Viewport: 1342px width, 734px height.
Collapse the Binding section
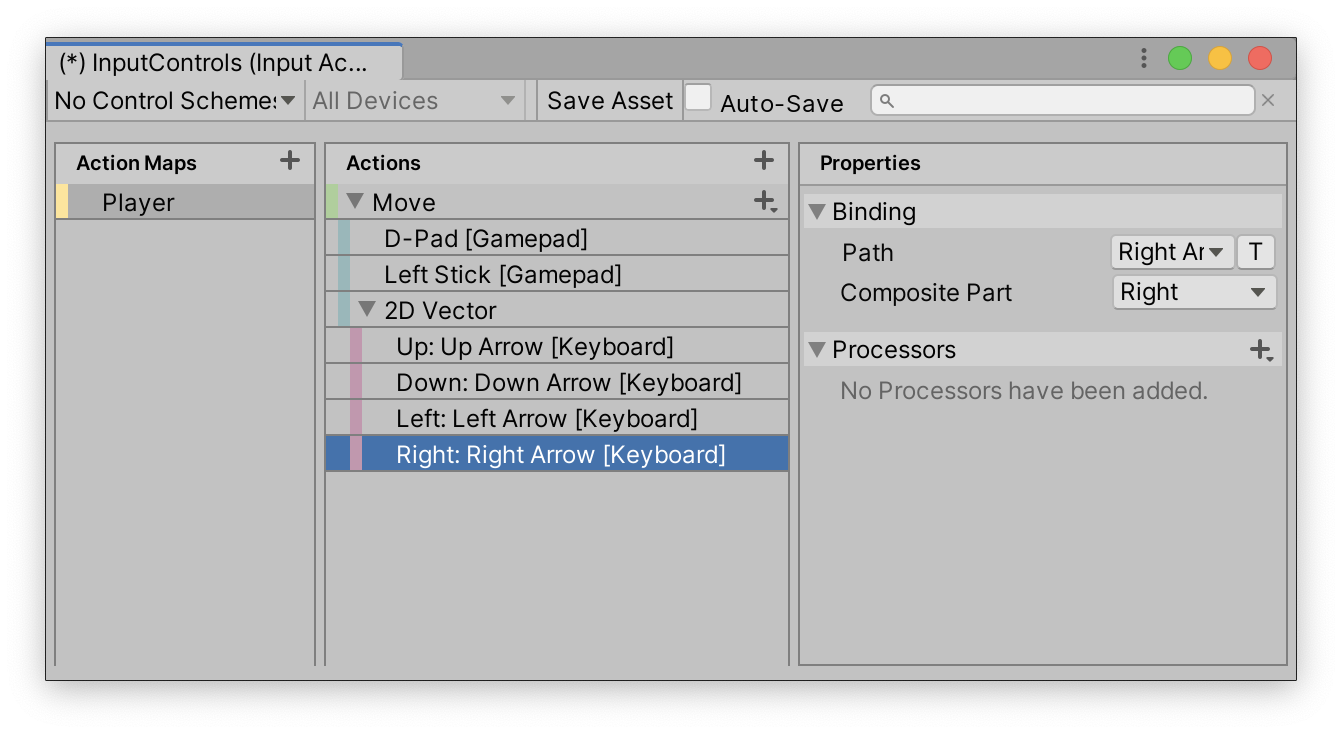[817, 212]
